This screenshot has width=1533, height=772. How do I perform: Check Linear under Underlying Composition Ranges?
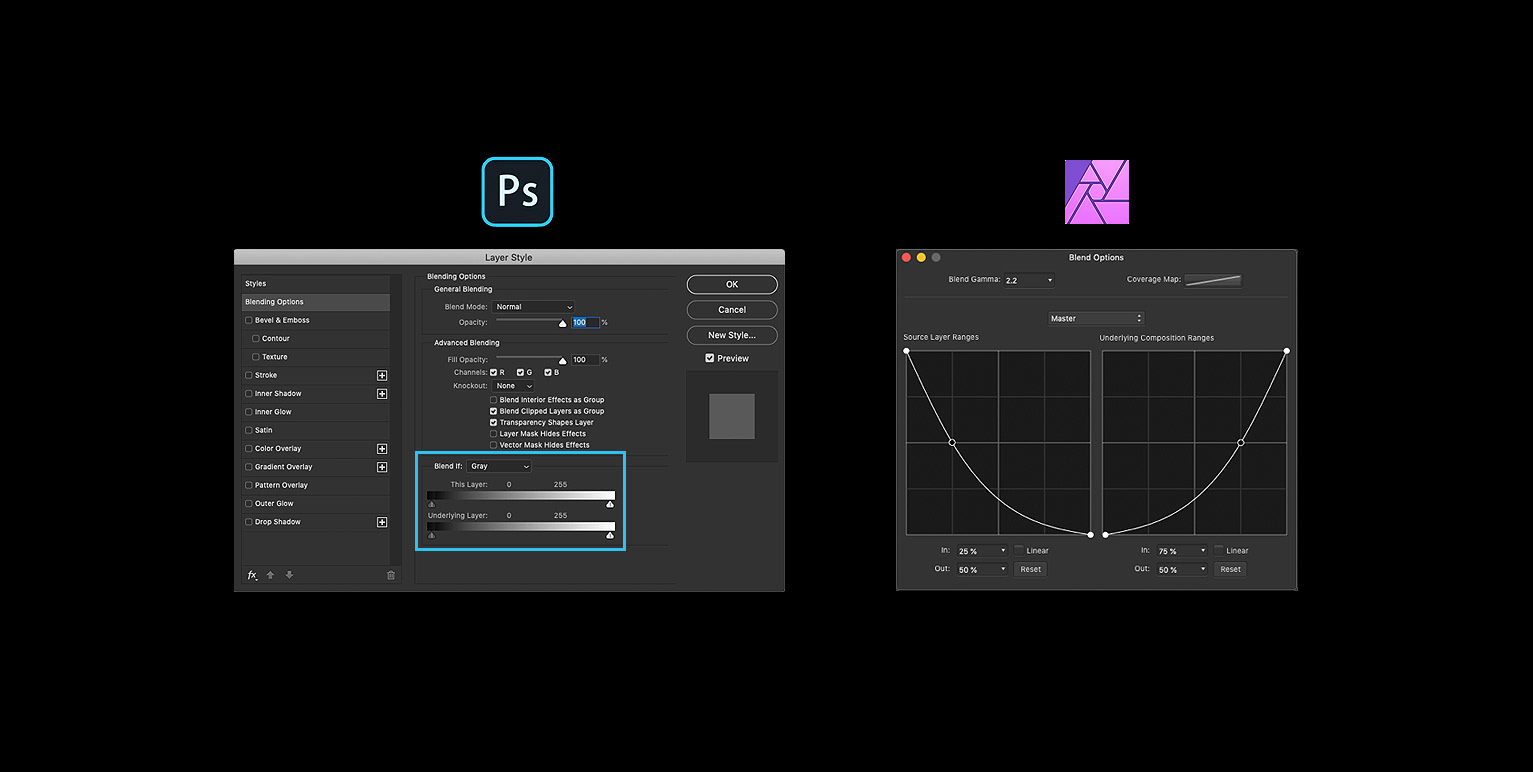1219,550
